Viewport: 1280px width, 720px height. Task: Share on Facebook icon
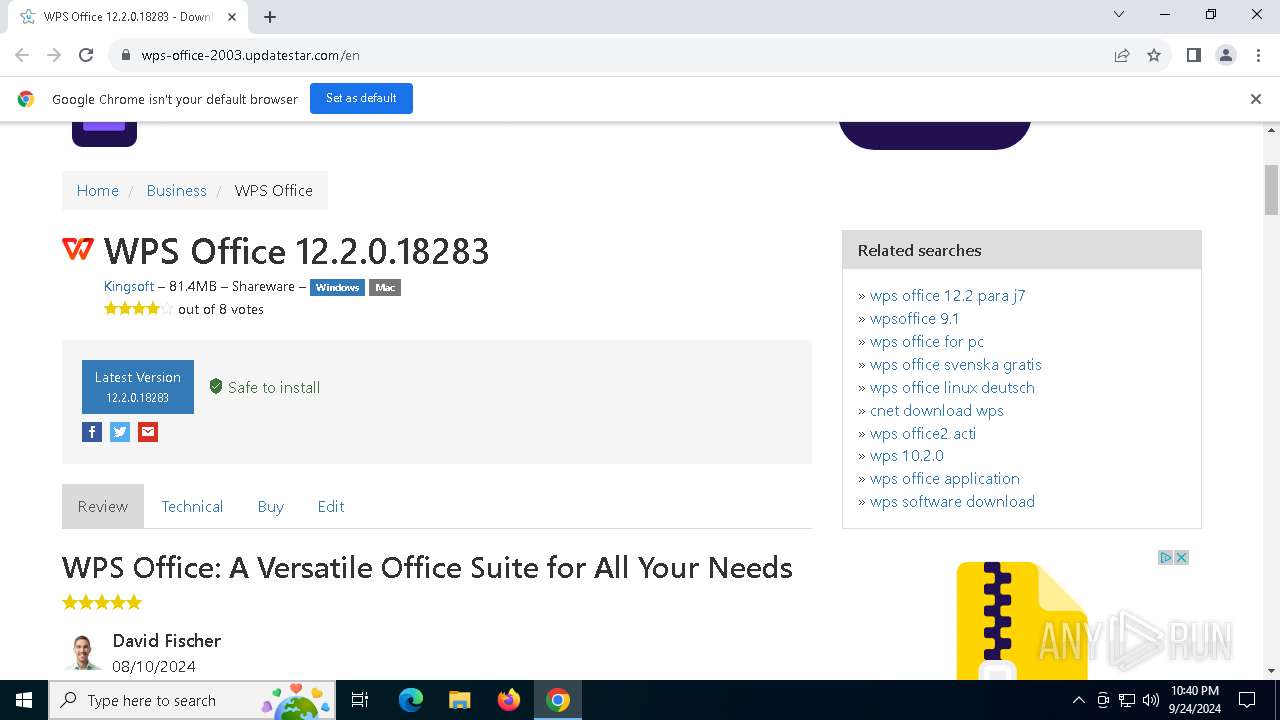pos(92,432)
